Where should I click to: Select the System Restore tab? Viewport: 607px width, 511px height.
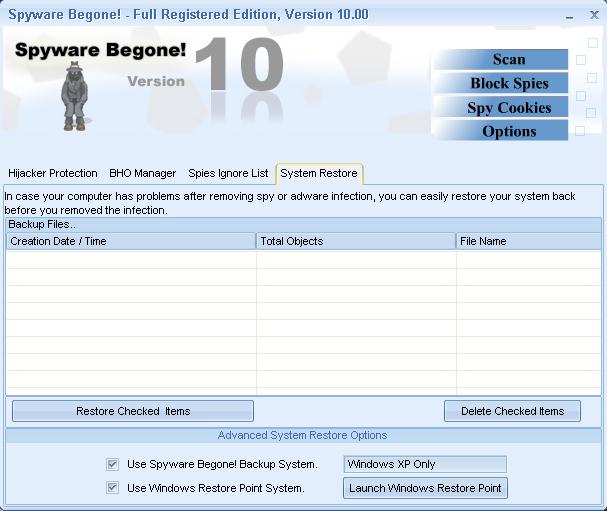319,173
